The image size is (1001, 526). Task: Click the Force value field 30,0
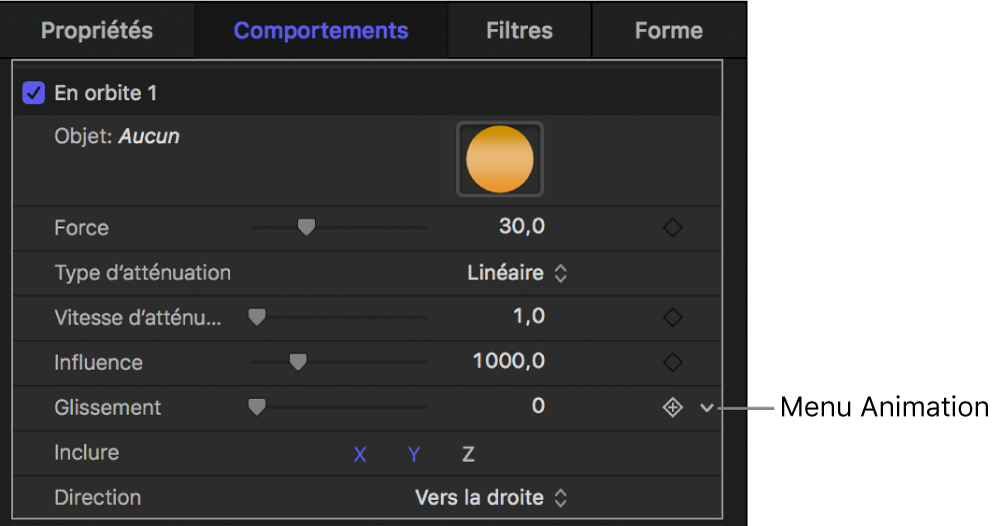pyautogui.click(x=522, y=227)
